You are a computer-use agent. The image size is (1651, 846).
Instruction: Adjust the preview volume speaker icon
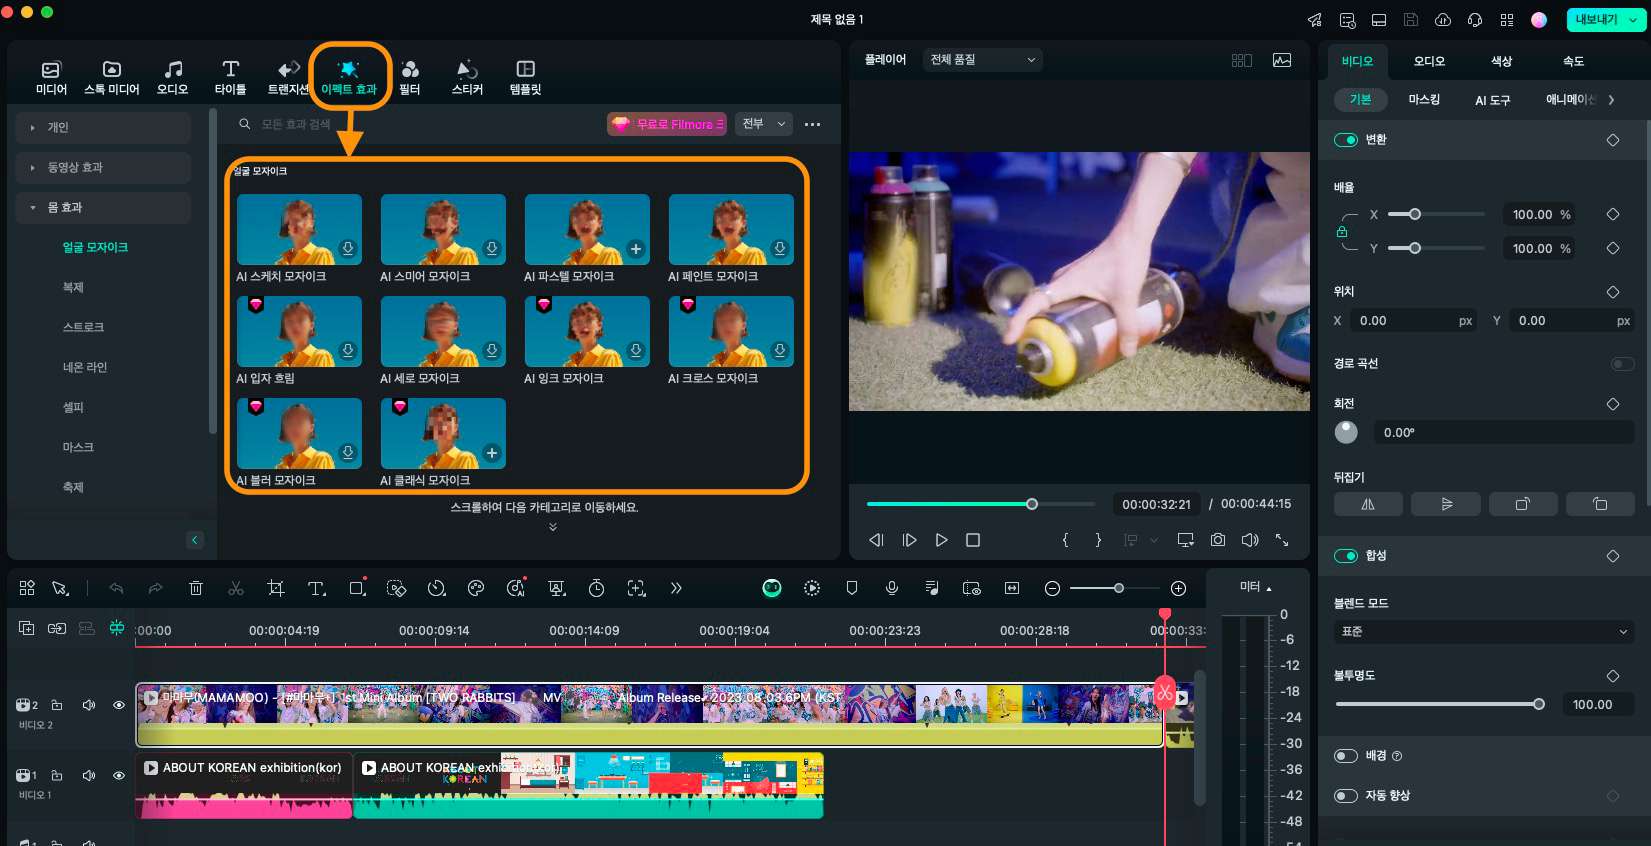[1250, 540]
